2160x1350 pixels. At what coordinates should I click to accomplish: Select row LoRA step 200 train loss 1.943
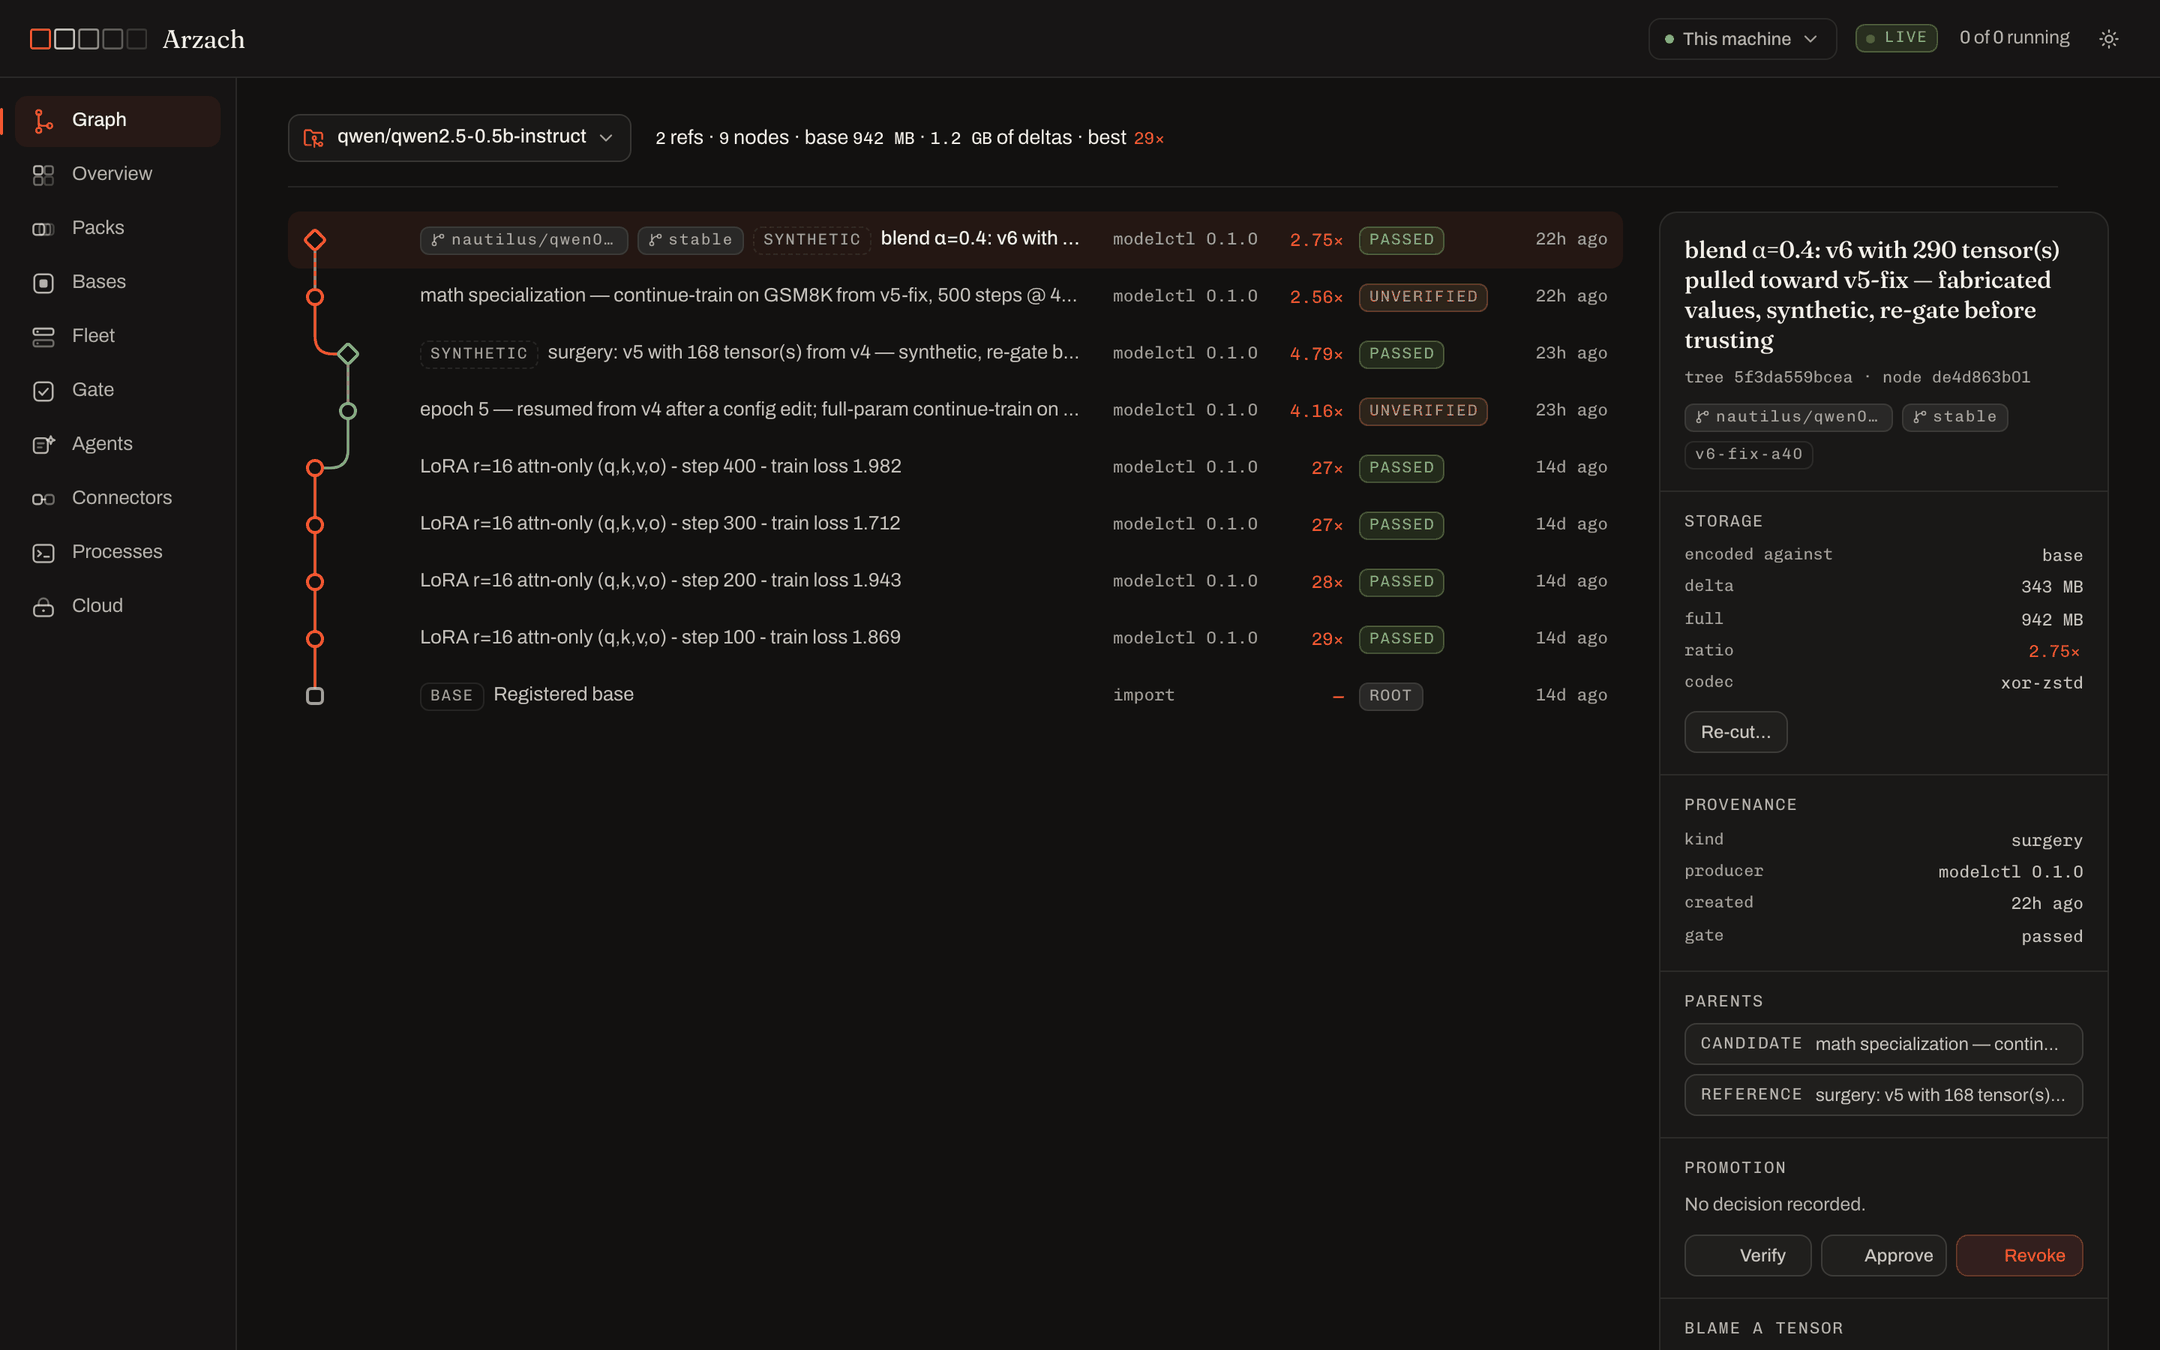coord(955,582)
